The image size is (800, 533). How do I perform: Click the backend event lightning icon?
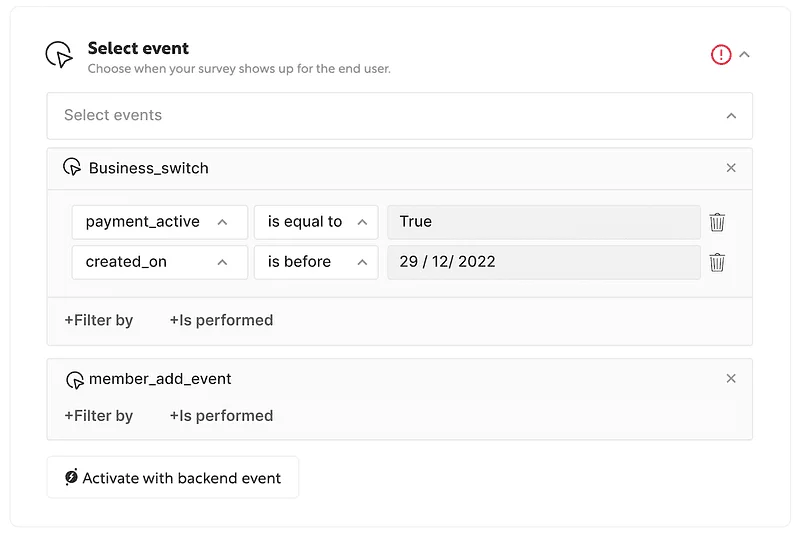71,478
